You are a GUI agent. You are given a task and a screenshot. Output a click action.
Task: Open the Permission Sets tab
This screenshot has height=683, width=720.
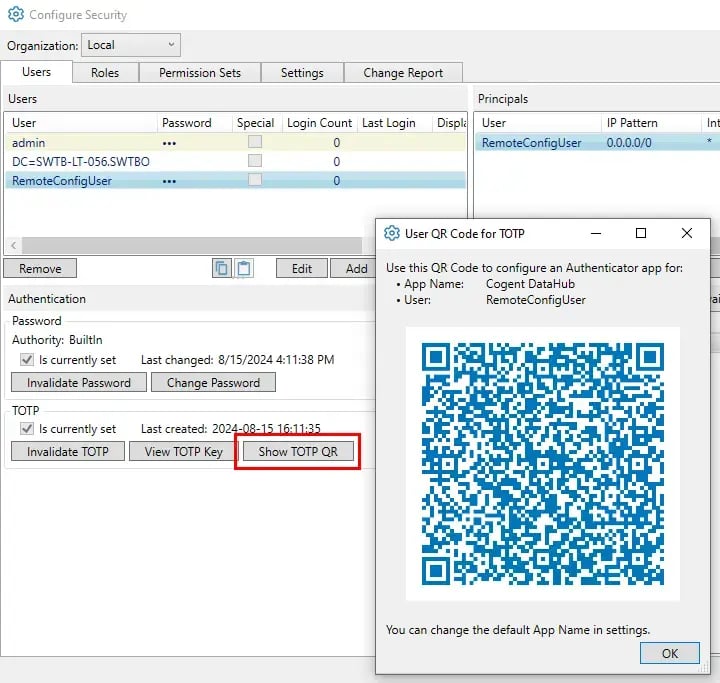point(200,73)
